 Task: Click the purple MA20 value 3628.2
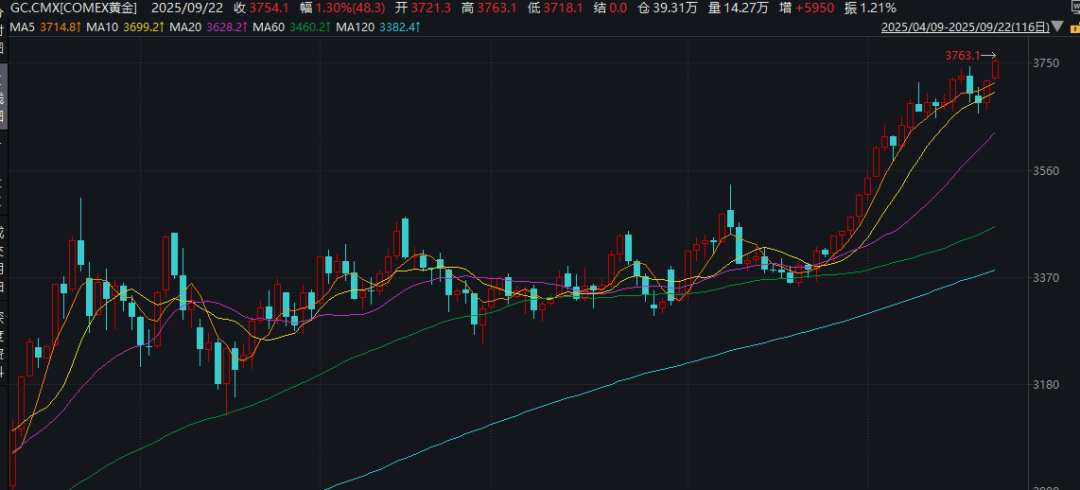point(228,26)
